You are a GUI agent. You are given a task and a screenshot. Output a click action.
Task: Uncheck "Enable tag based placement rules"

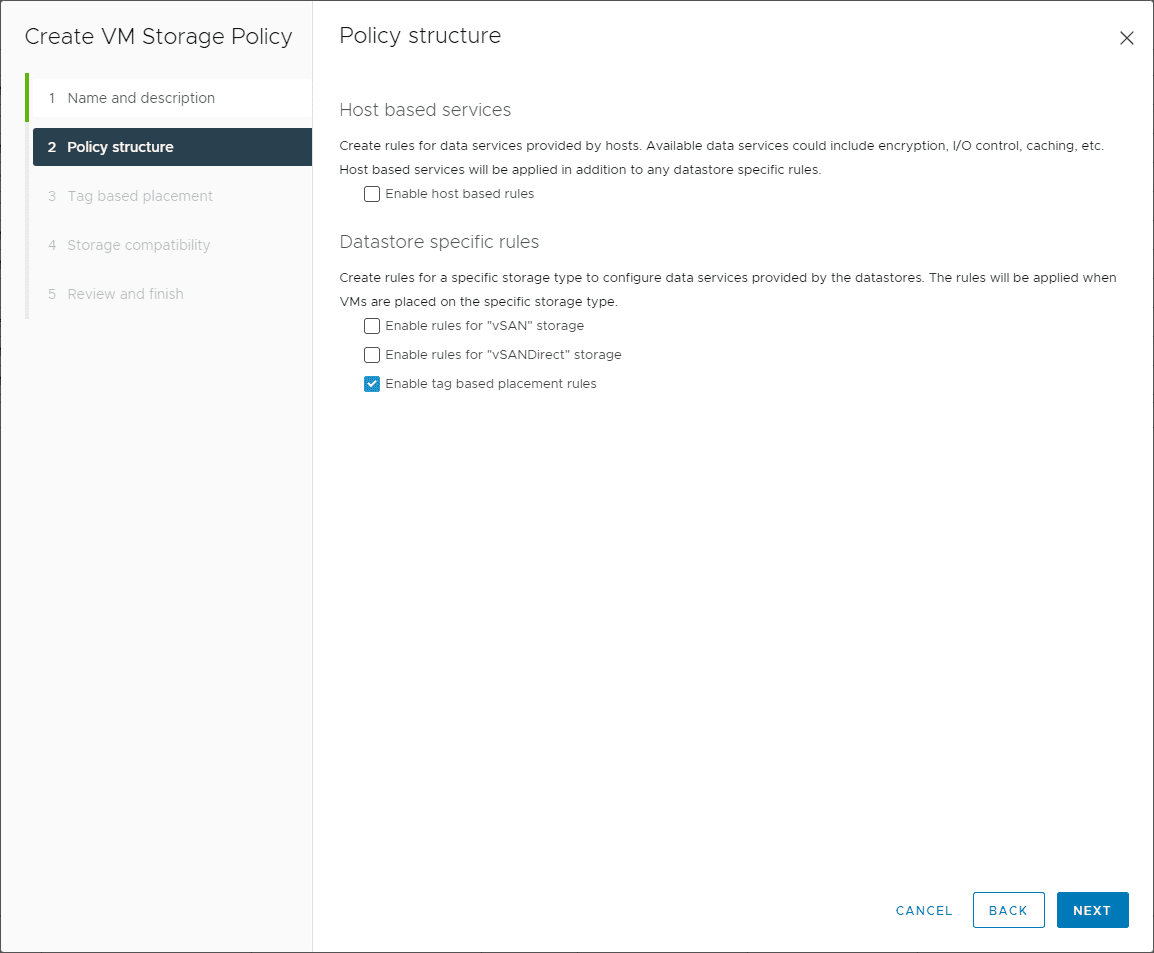pyautogui.click(x=372, y=383)
